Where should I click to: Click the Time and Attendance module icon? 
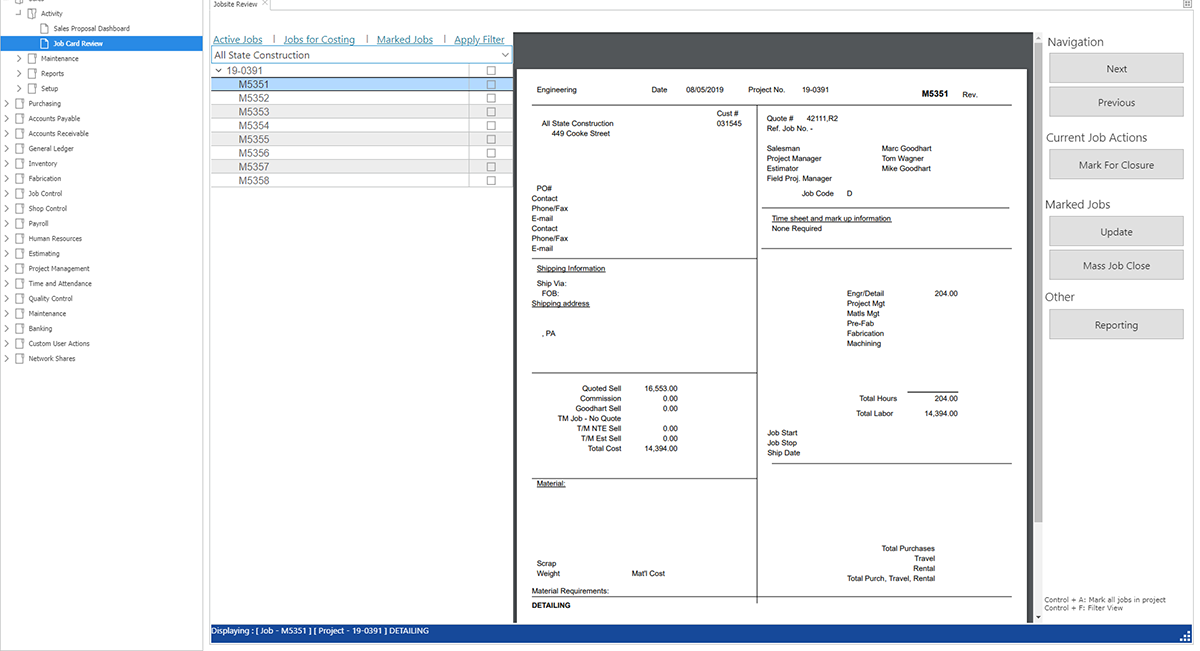20,284
